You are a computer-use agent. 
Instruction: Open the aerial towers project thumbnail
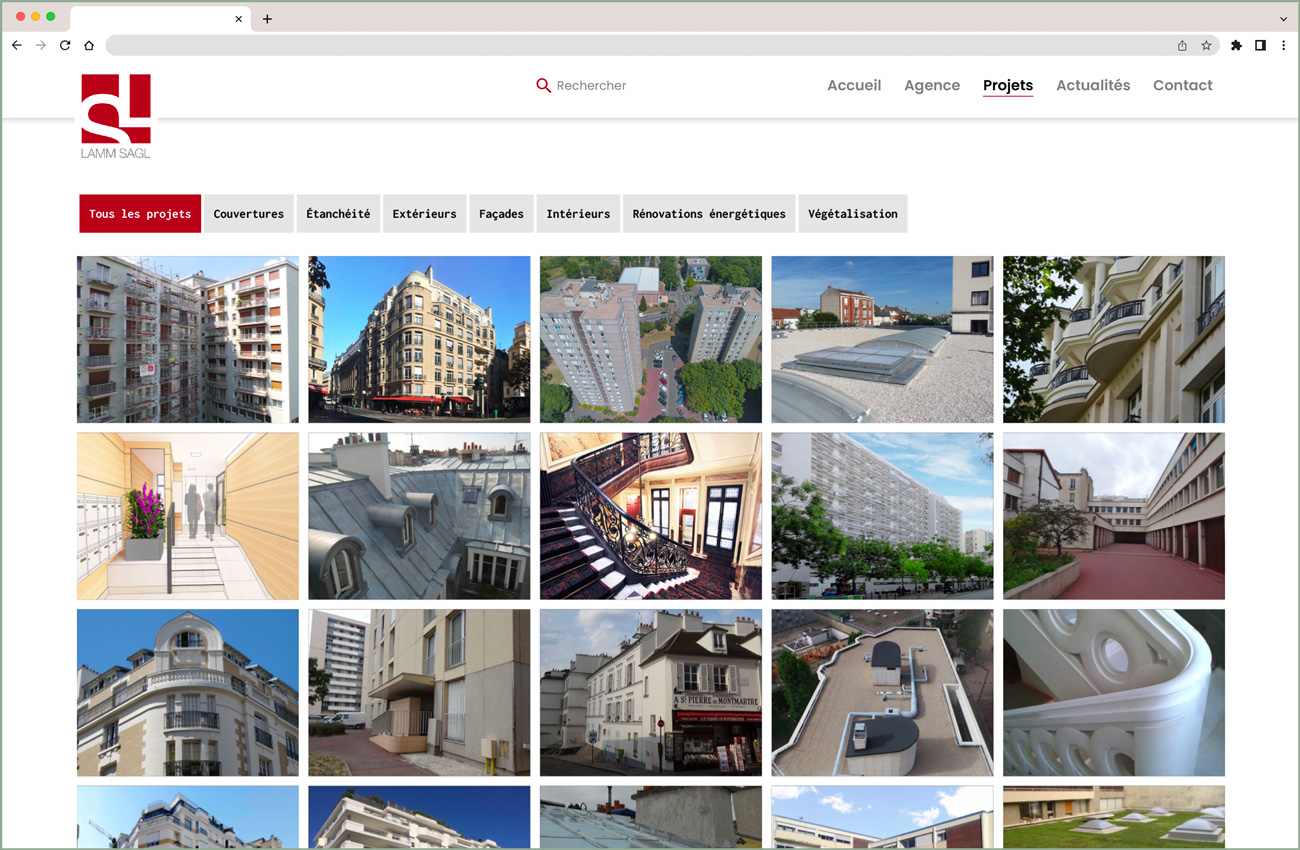point(651,340)
